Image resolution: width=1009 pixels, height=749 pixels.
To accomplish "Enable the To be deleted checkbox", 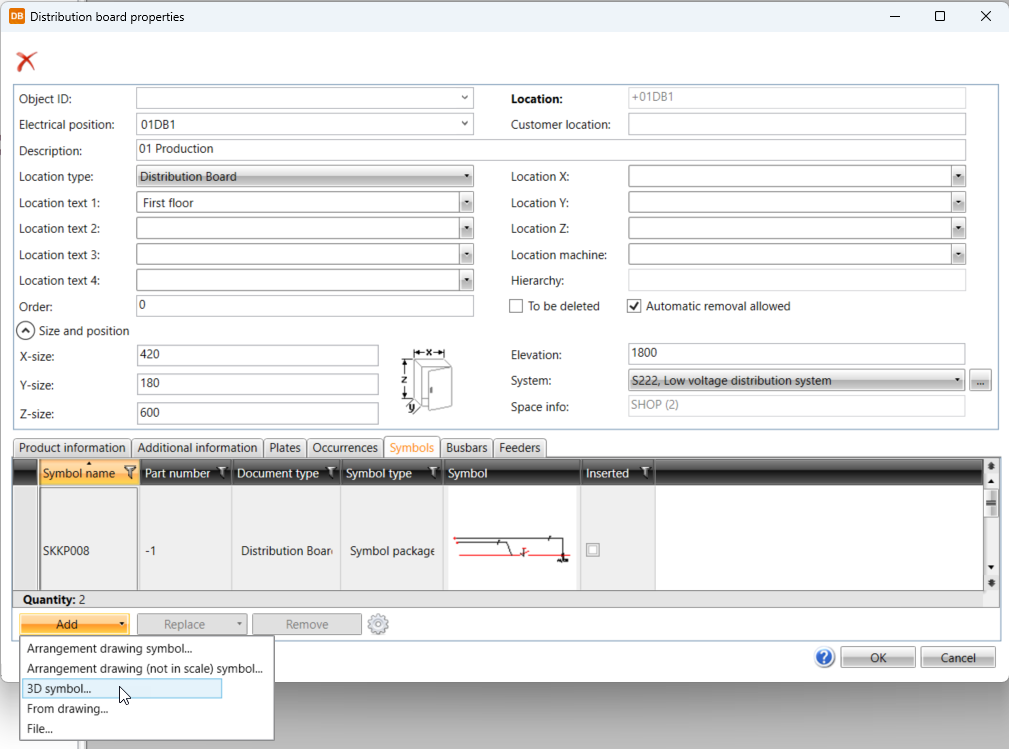I will click(x=516, y=306).
